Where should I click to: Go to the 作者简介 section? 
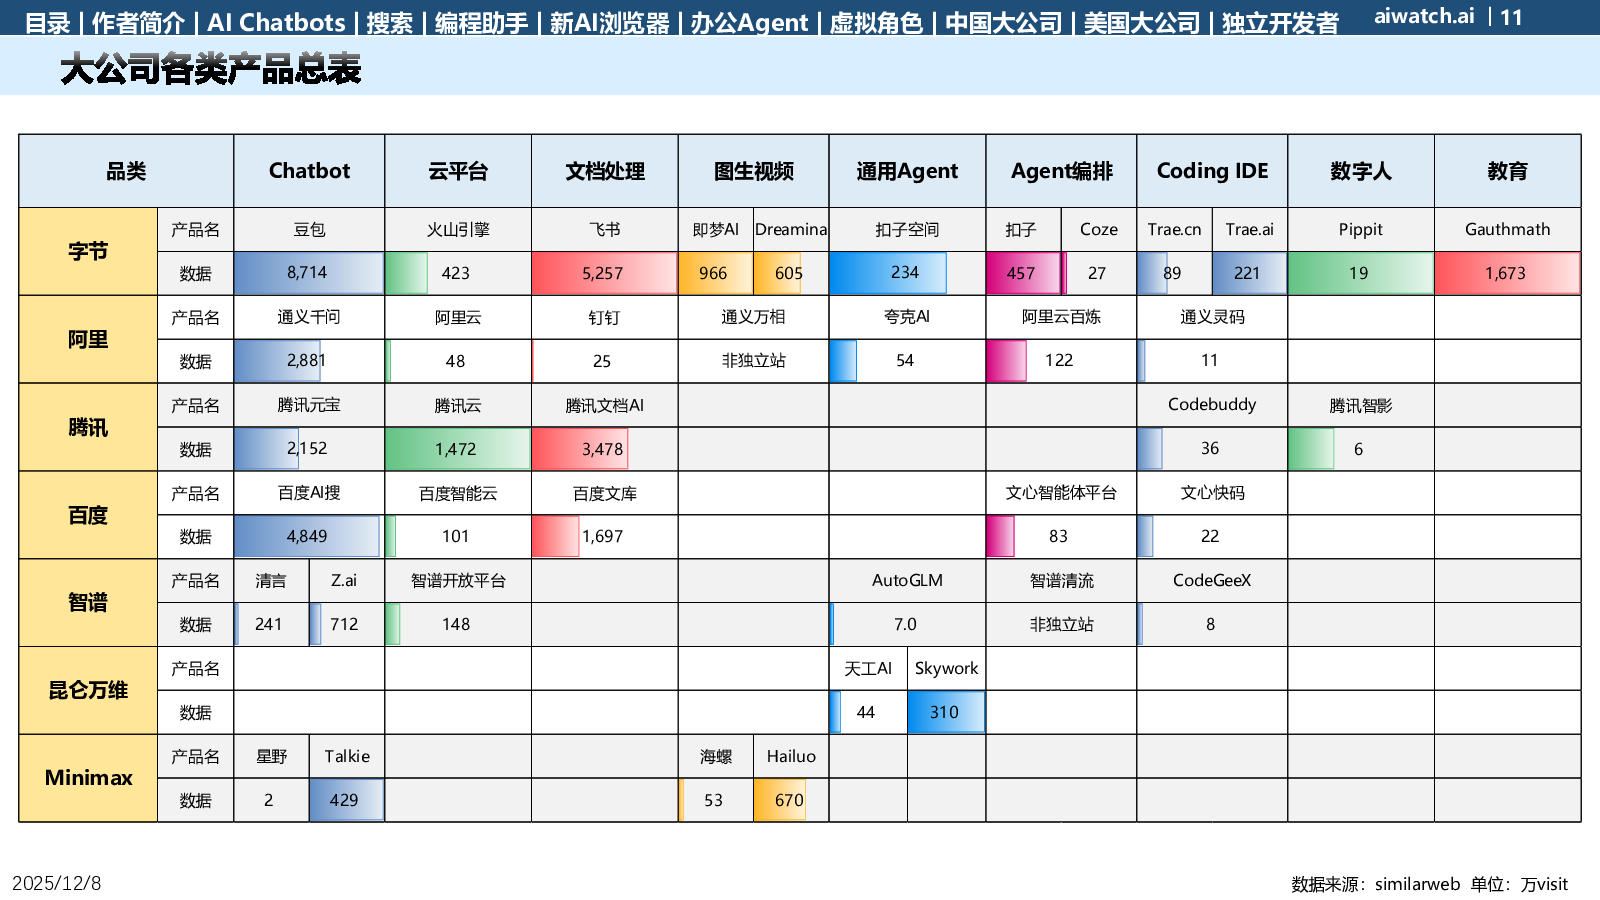pos(138,22)
